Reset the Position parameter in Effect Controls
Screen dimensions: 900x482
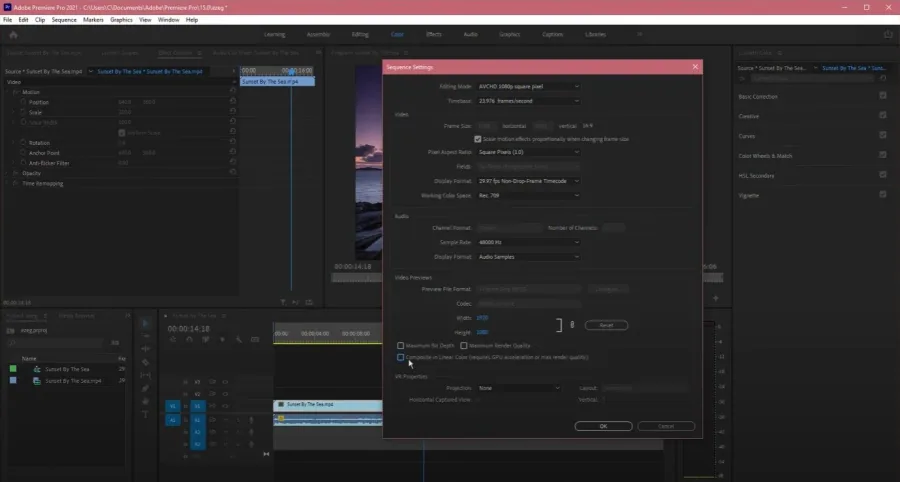pos(232,102)
